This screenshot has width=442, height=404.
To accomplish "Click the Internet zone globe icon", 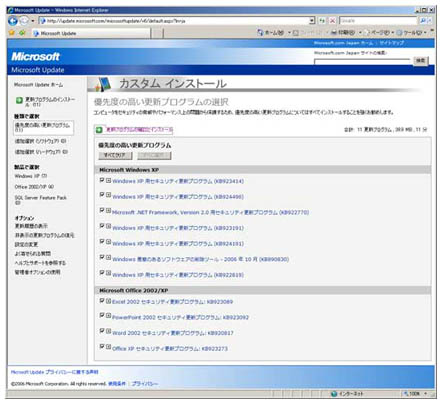I will click(x=334, y=394).
